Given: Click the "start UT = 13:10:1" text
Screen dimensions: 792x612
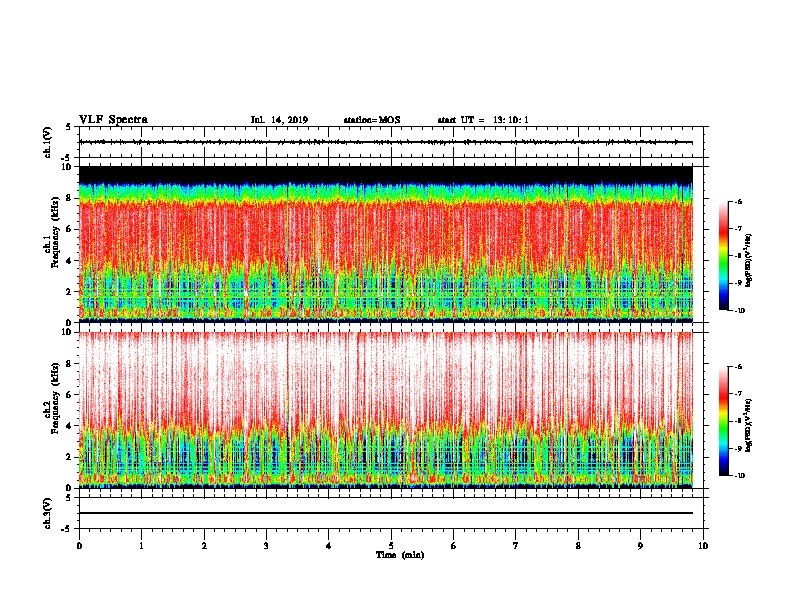Looking at the screenshot, I should point(483,120).
